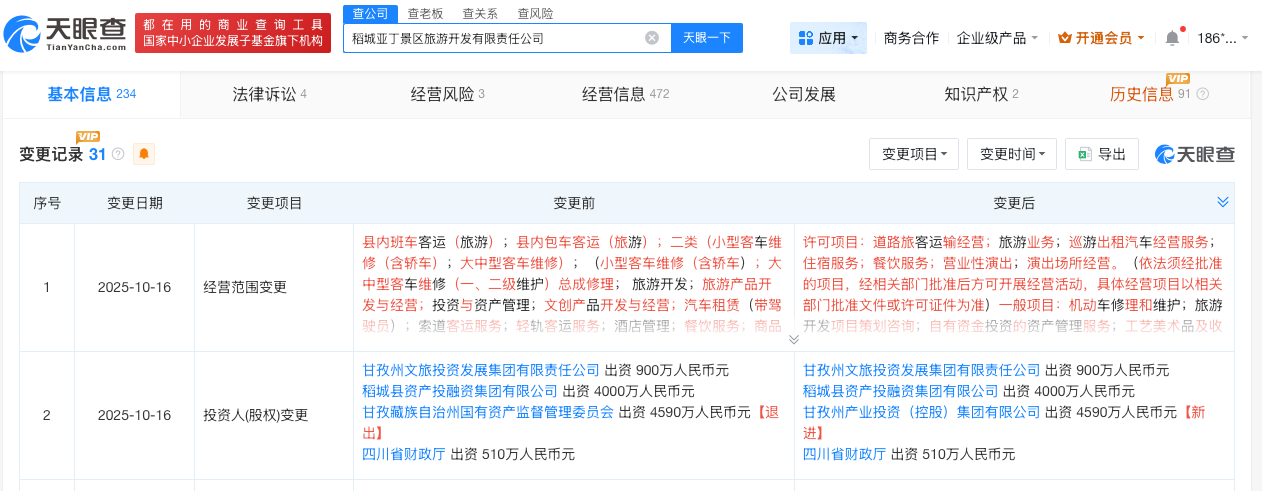Toggle the orange change alert bell
Viewport: 1262px width, 491px height.
pyautogui.click(x=144, y=154)
